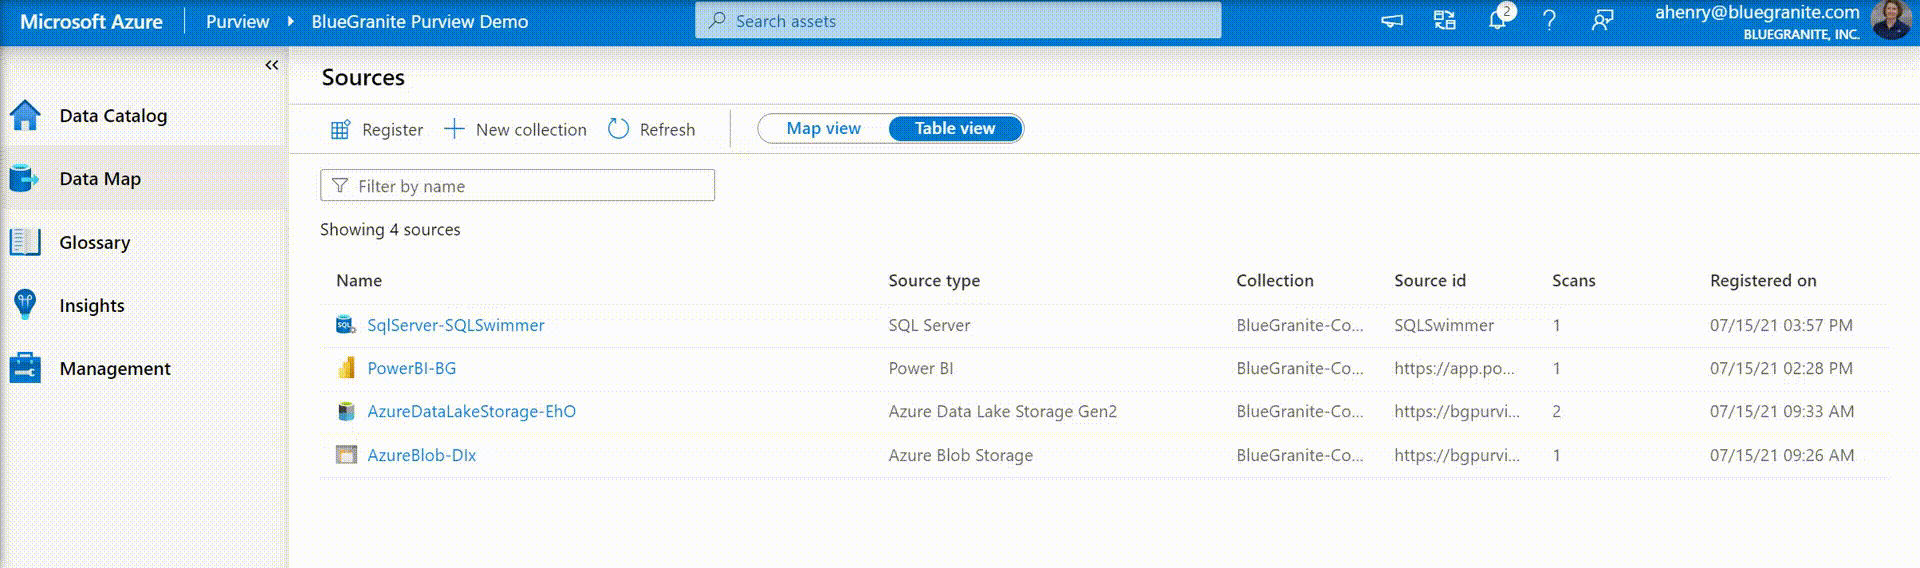Open Data Catalog section
This screenshot has width=1920, height=568.
tap(113, 116)
